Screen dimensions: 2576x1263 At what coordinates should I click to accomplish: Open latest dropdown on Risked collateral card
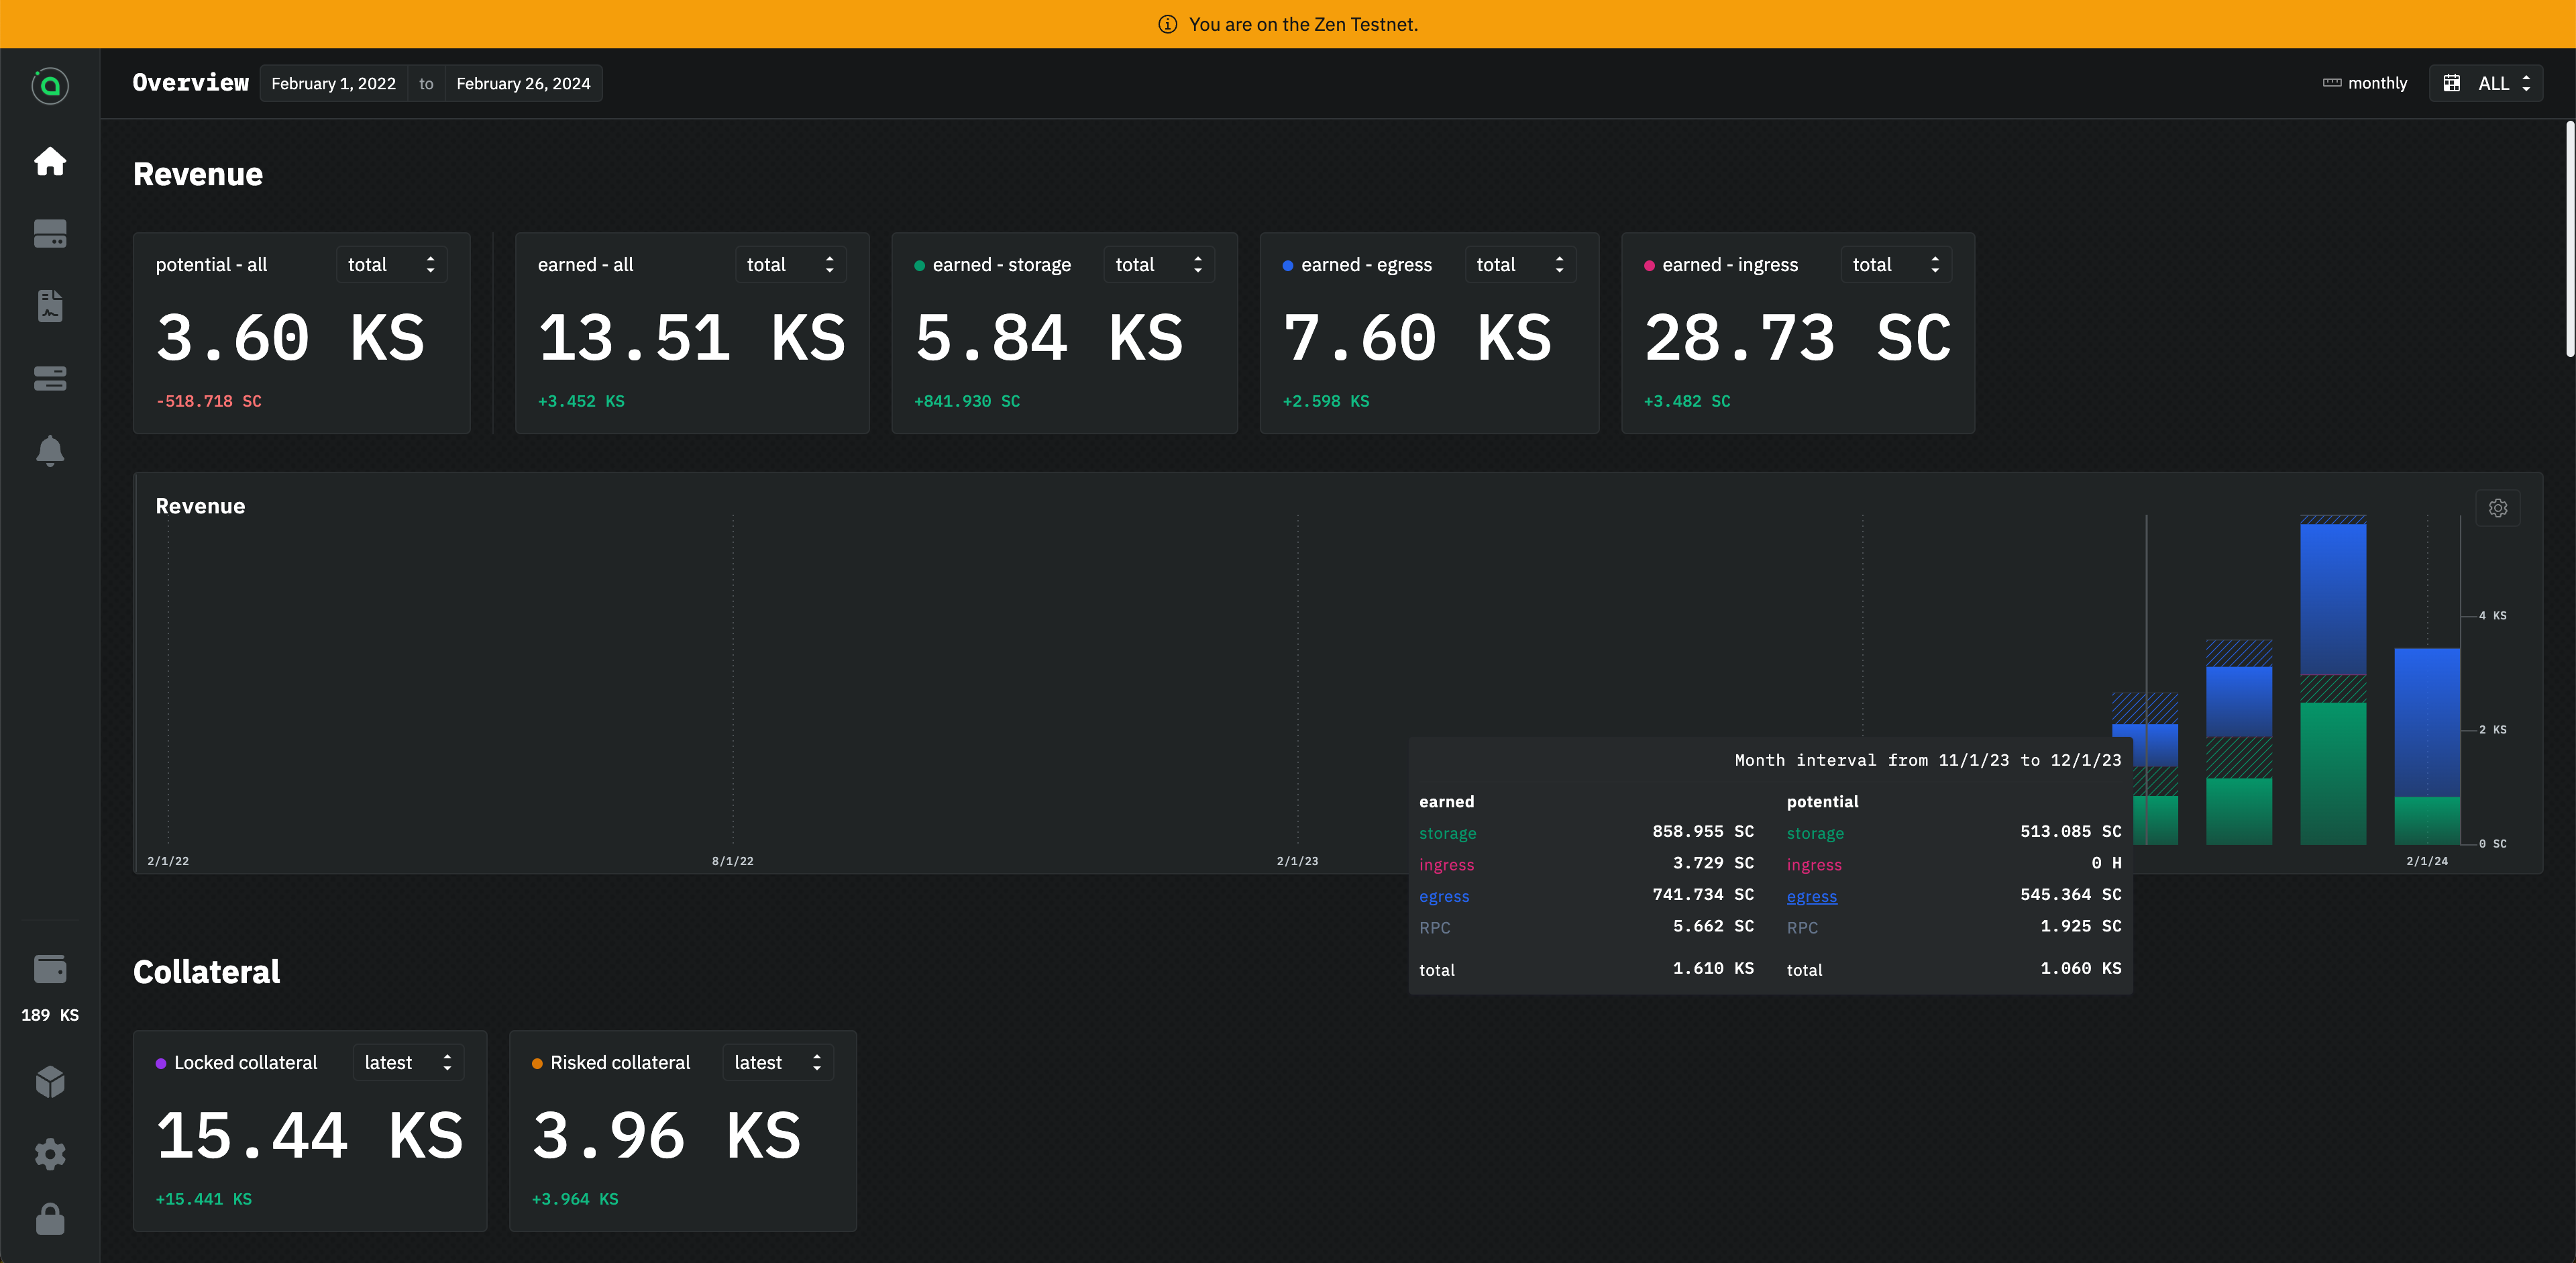click(778, 1063)
